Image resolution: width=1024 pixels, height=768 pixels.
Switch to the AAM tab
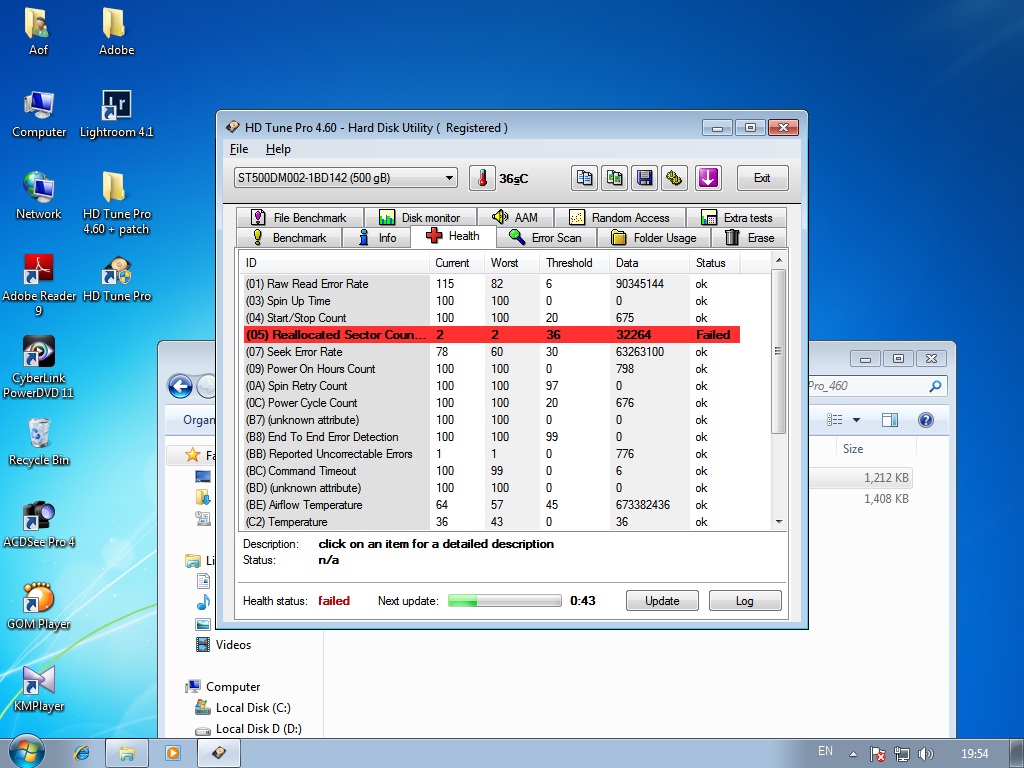[x=515, y=217]
